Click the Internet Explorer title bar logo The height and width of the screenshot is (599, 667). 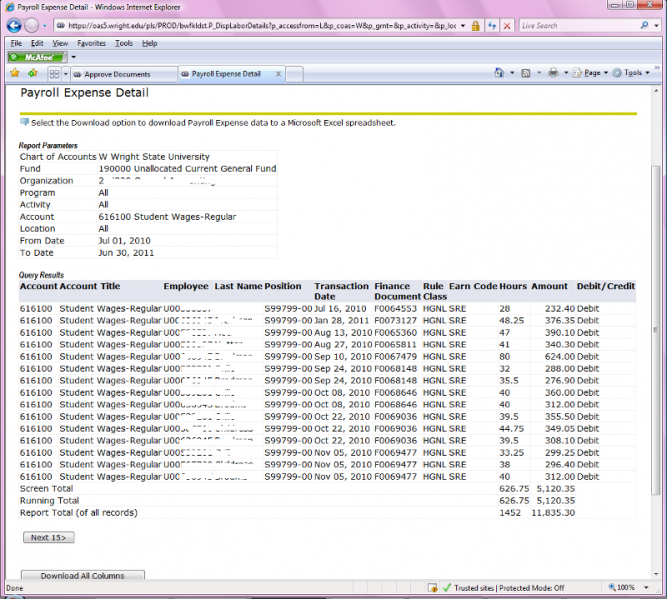(x=9, y=7)
